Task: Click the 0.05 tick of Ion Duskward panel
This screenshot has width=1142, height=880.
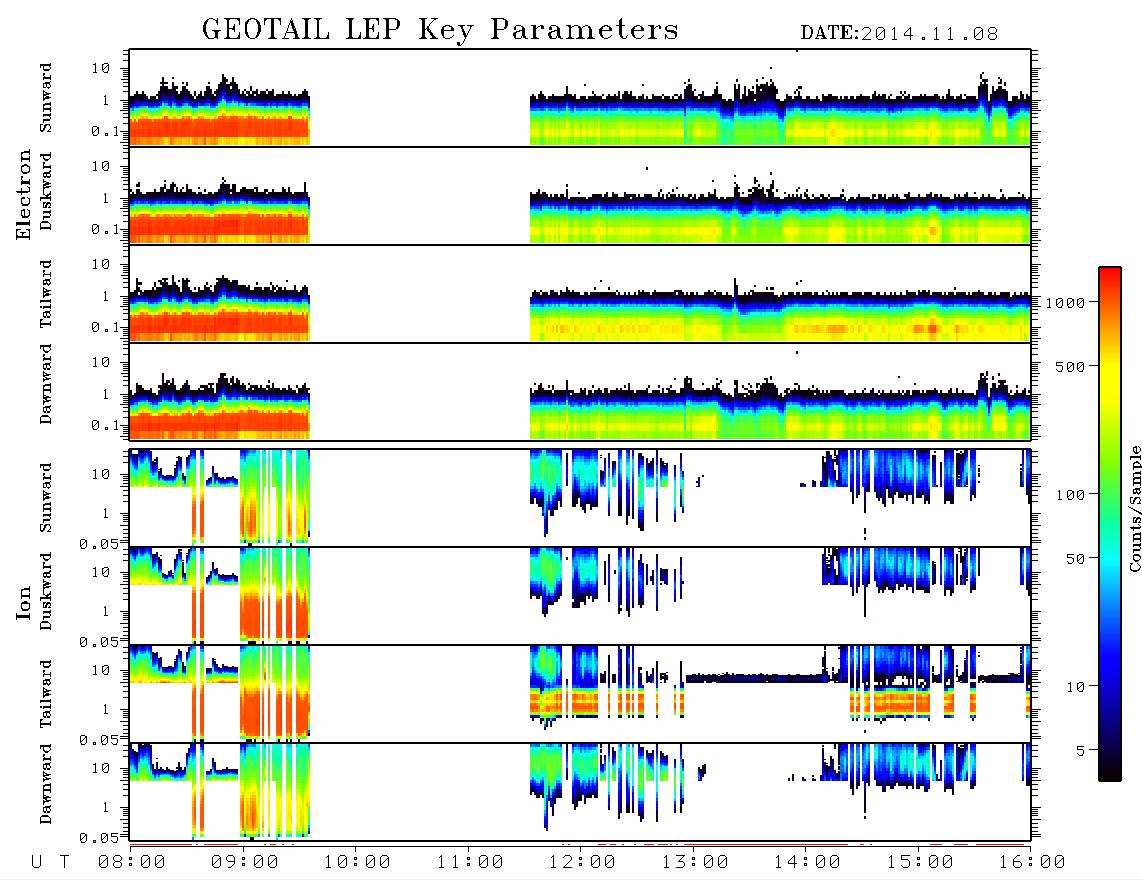Action: pyautogui.click(x=98, y=642)
